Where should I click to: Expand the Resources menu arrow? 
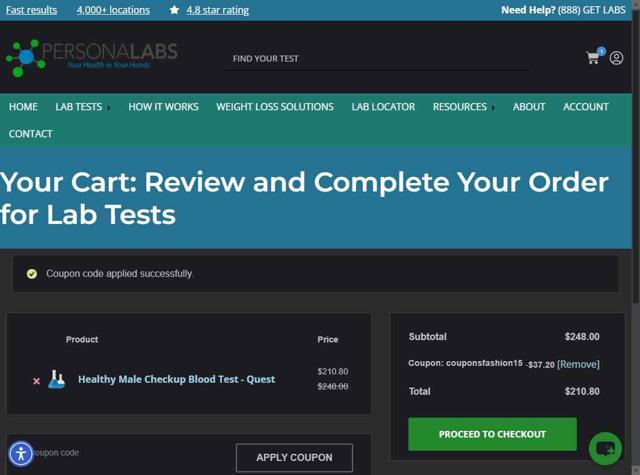point(493,108)
